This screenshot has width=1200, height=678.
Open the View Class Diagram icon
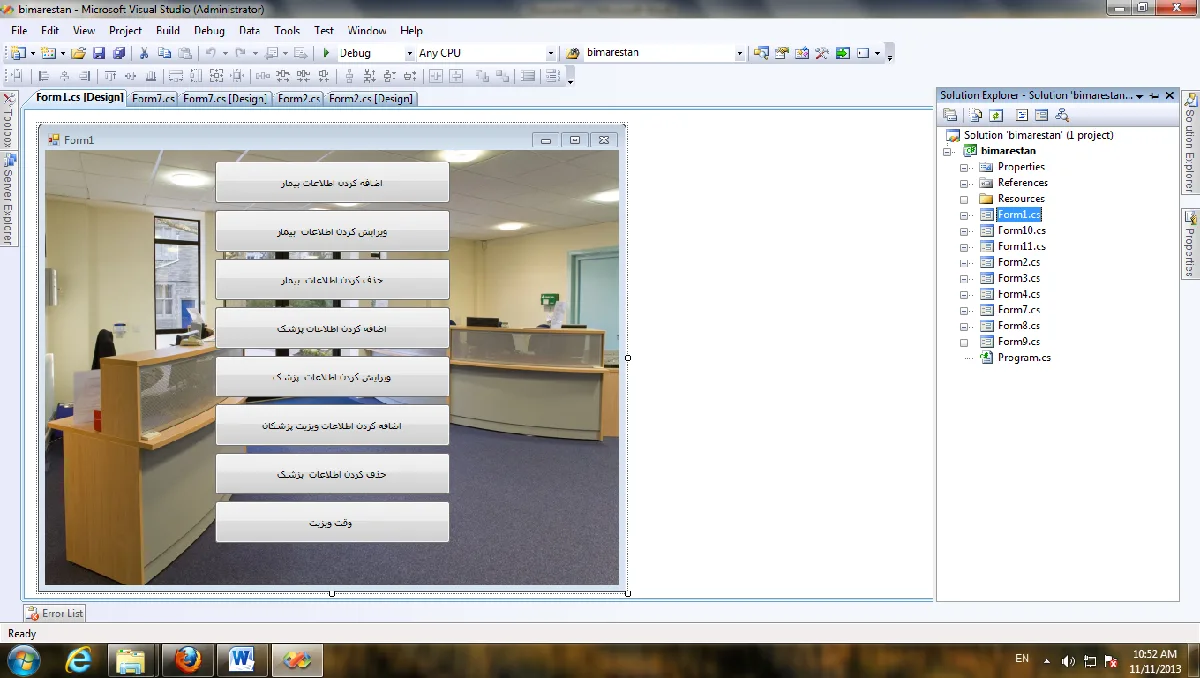tap(1060, 115)
